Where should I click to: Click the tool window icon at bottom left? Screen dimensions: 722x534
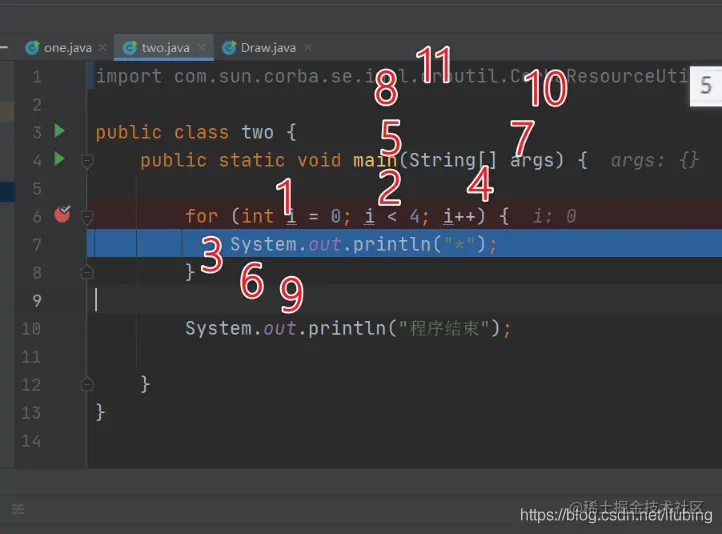[18, 509]
